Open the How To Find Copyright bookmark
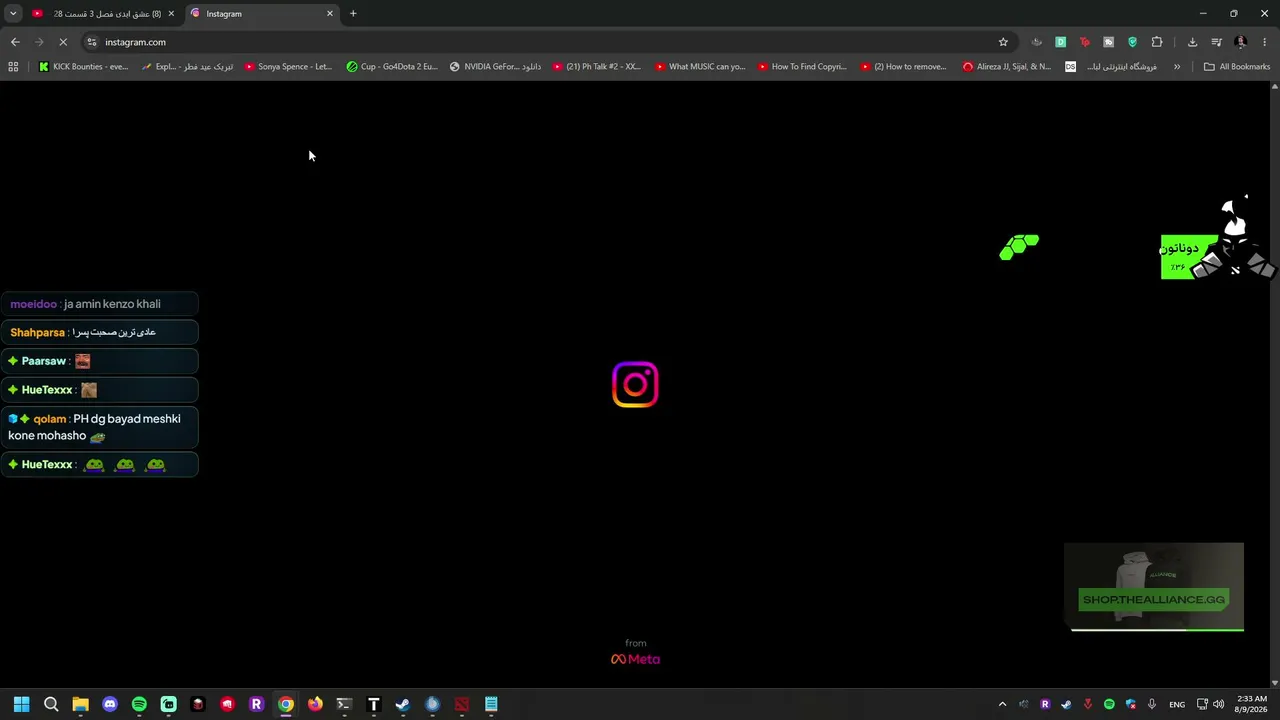1280x720 pixels. click(802, 67)
